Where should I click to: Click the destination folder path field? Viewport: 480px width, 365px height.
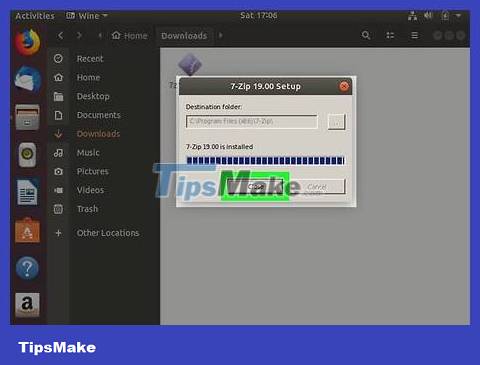click(252, 121)
